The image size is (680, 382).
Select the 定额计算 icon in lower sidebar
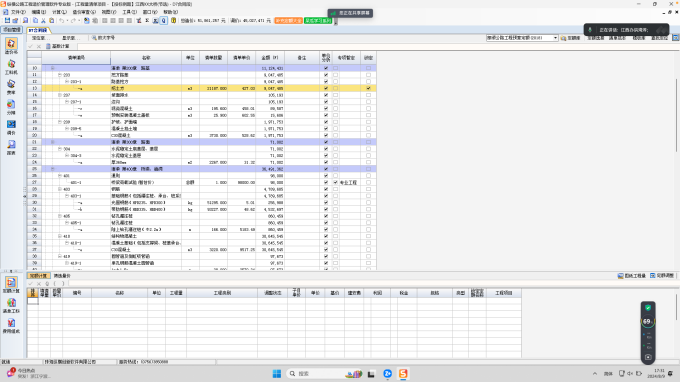[x=11, y=285]
